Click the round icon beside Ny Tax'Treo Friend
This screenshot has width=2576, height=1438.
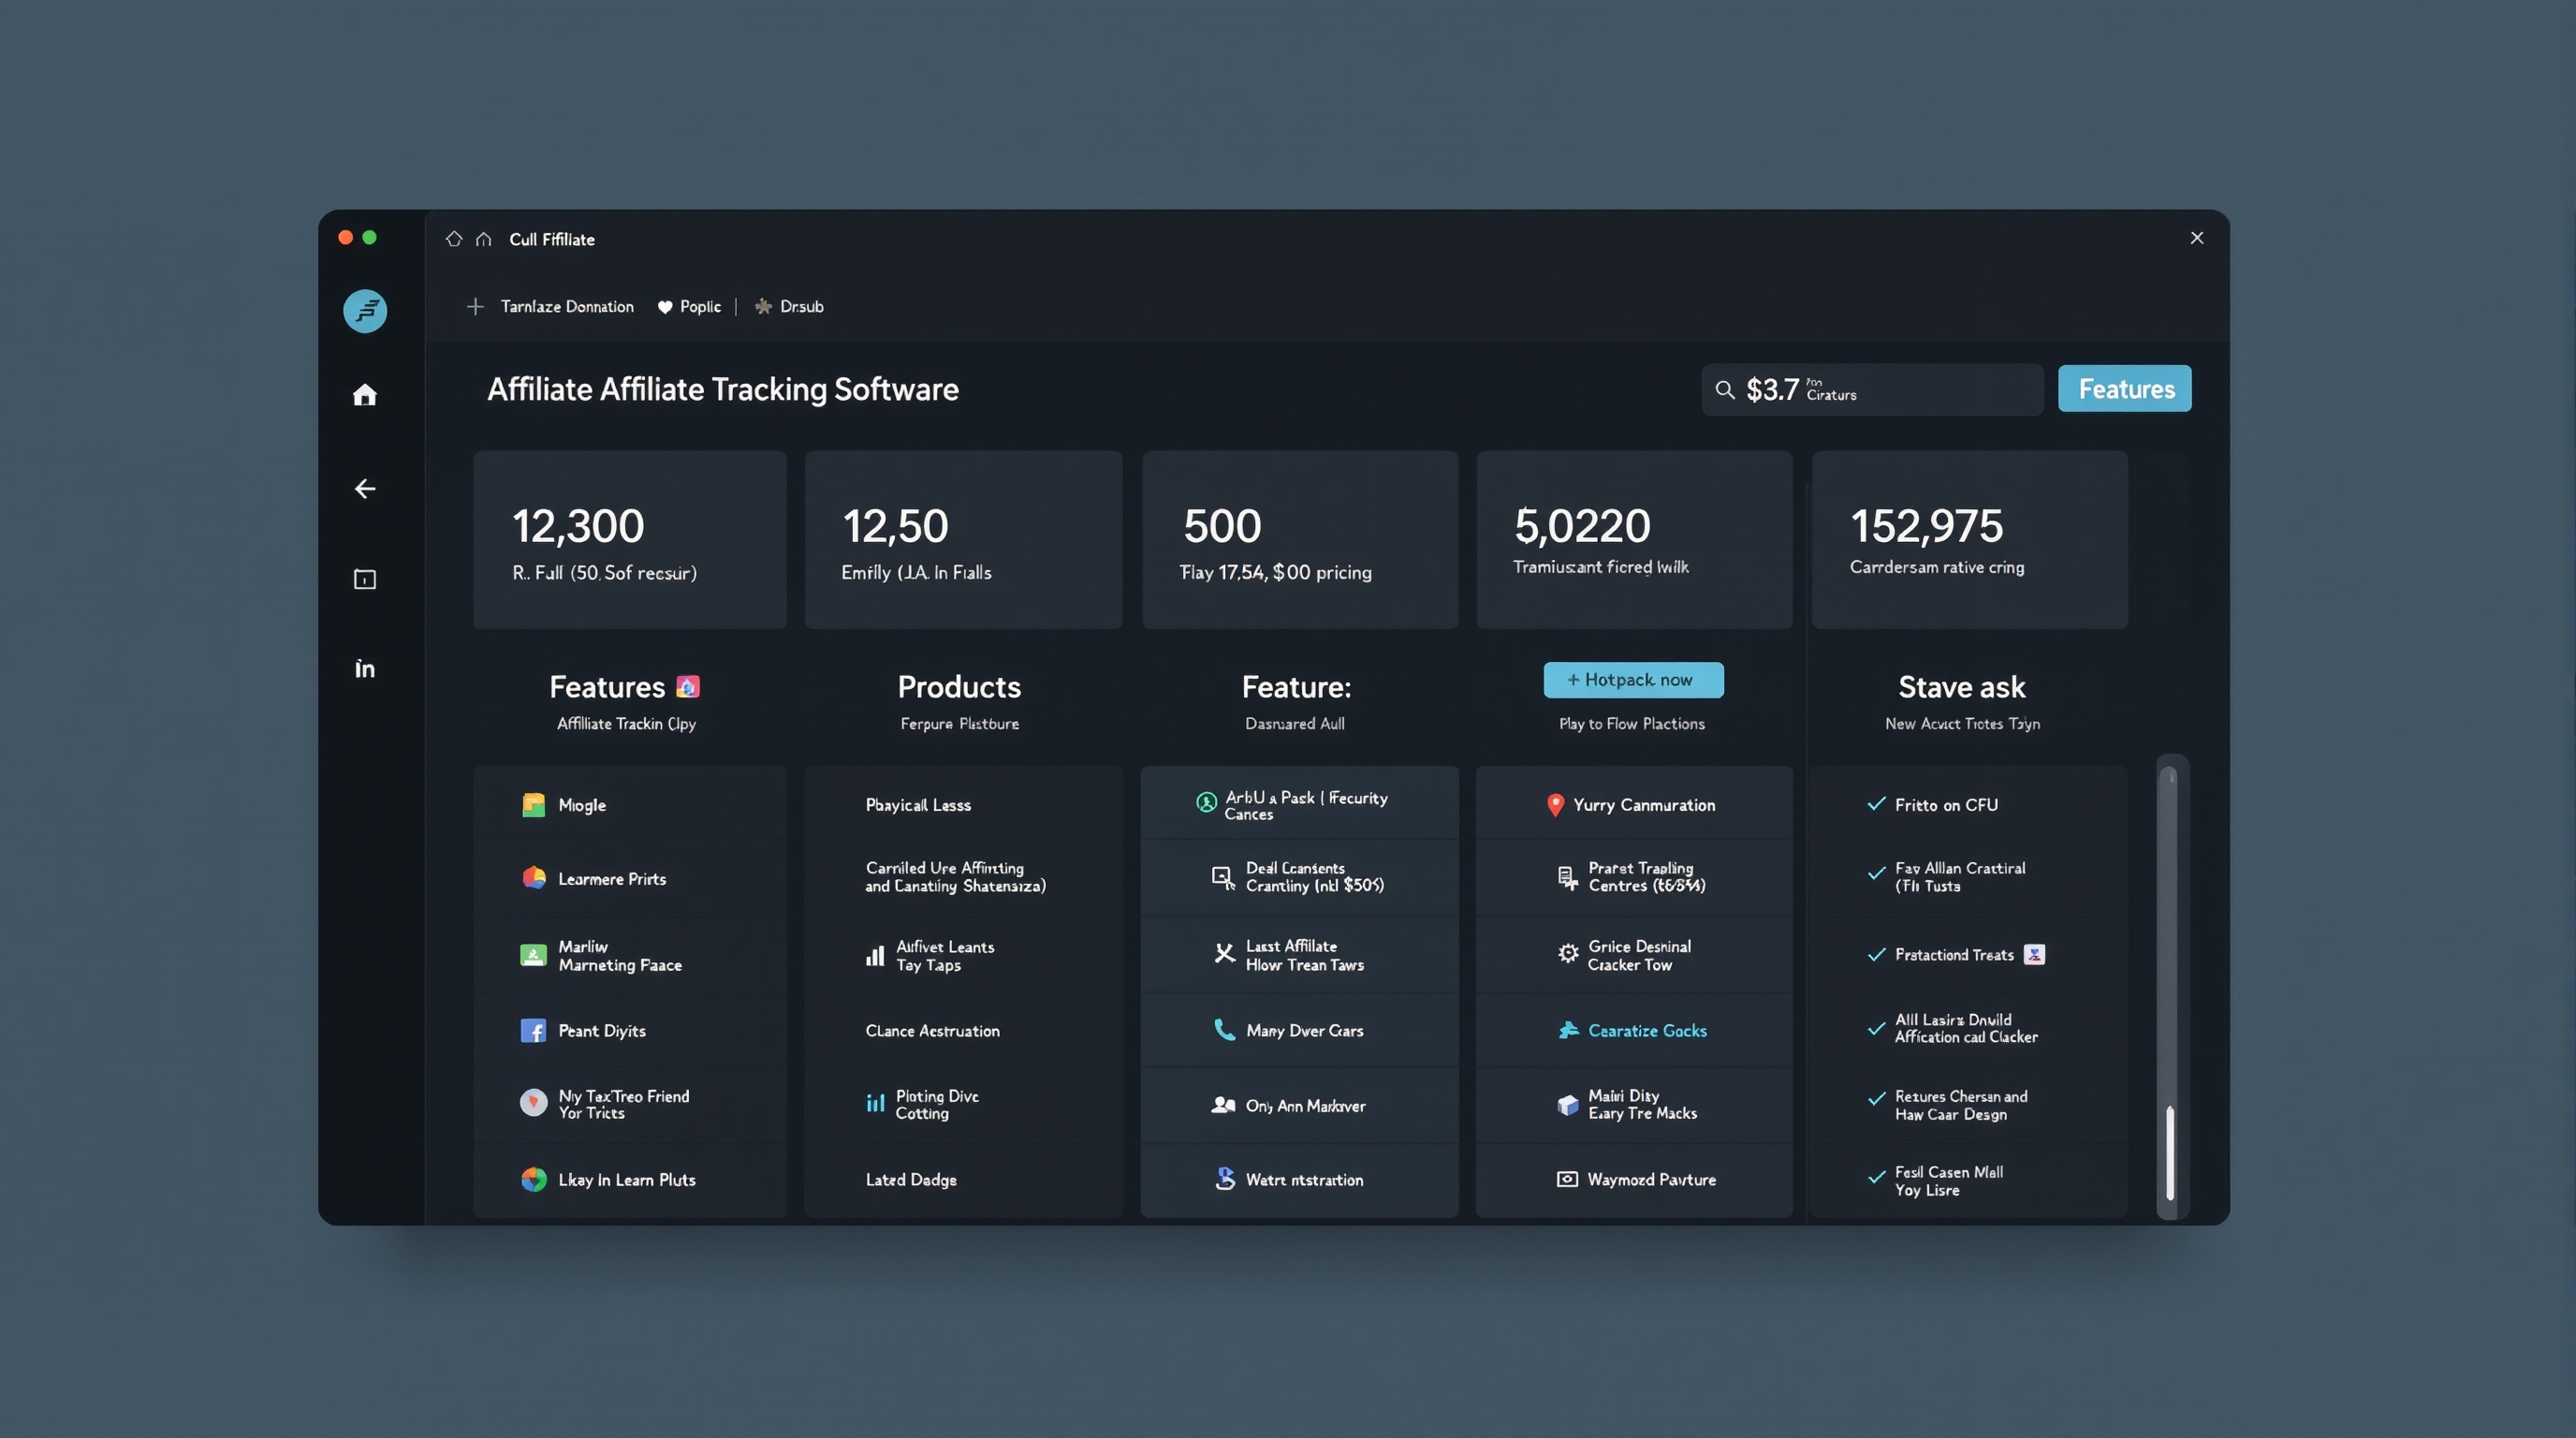tap(534, 1102)
